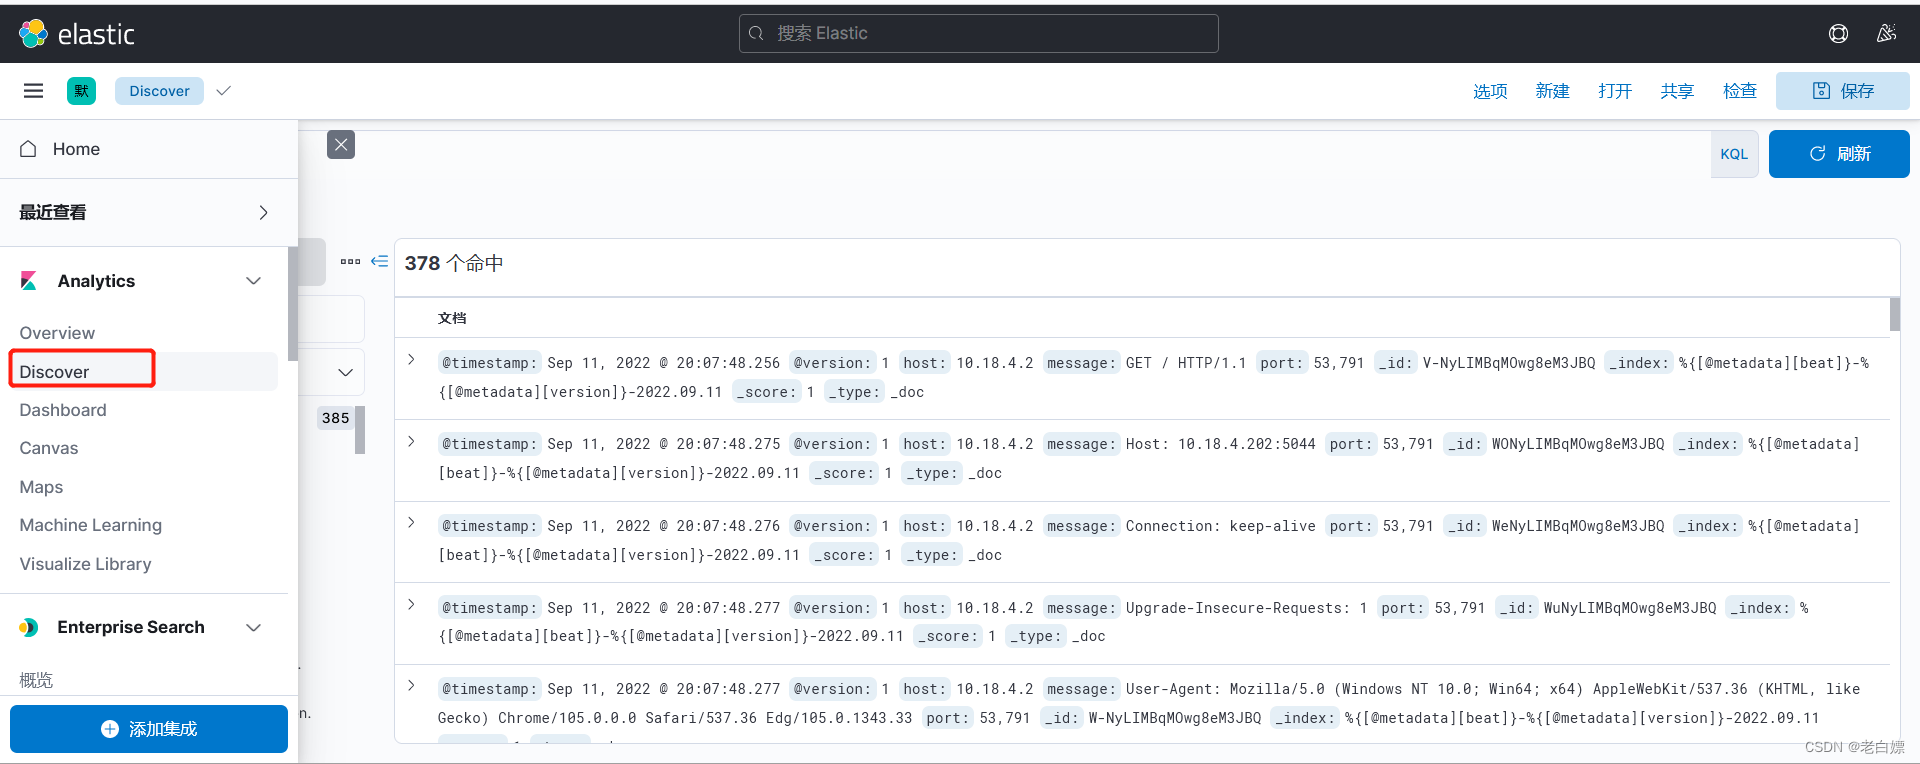Click the Analytics Kibana icon
The image size is (1920, 764).
tap(29, 281)
